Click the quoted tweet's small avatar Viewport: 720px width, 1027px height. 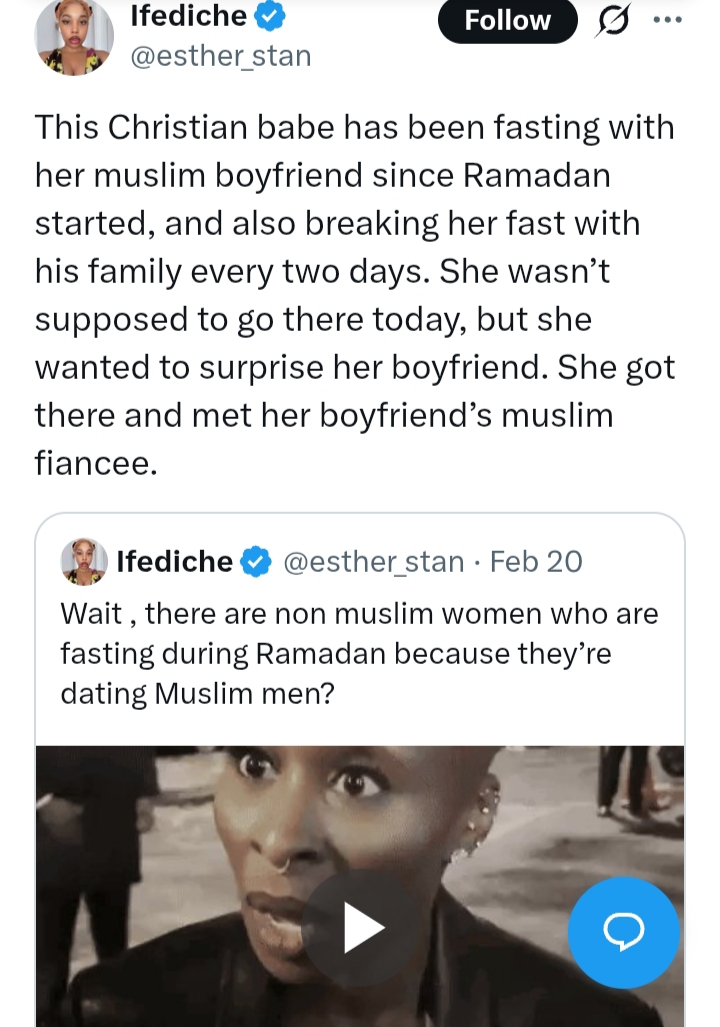pyautogui.click(x=84, y=561)
